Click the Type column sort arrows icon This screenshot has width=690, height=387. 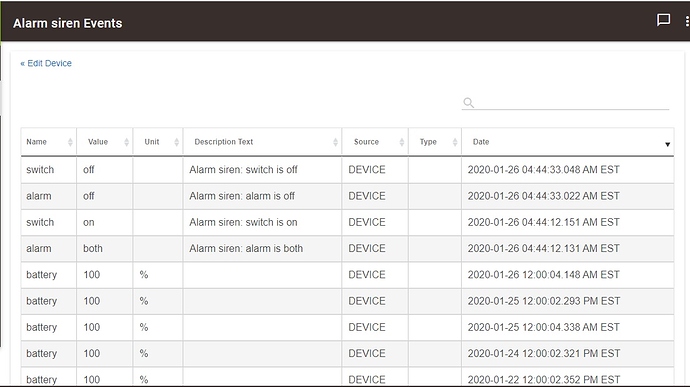click(455, 142)
